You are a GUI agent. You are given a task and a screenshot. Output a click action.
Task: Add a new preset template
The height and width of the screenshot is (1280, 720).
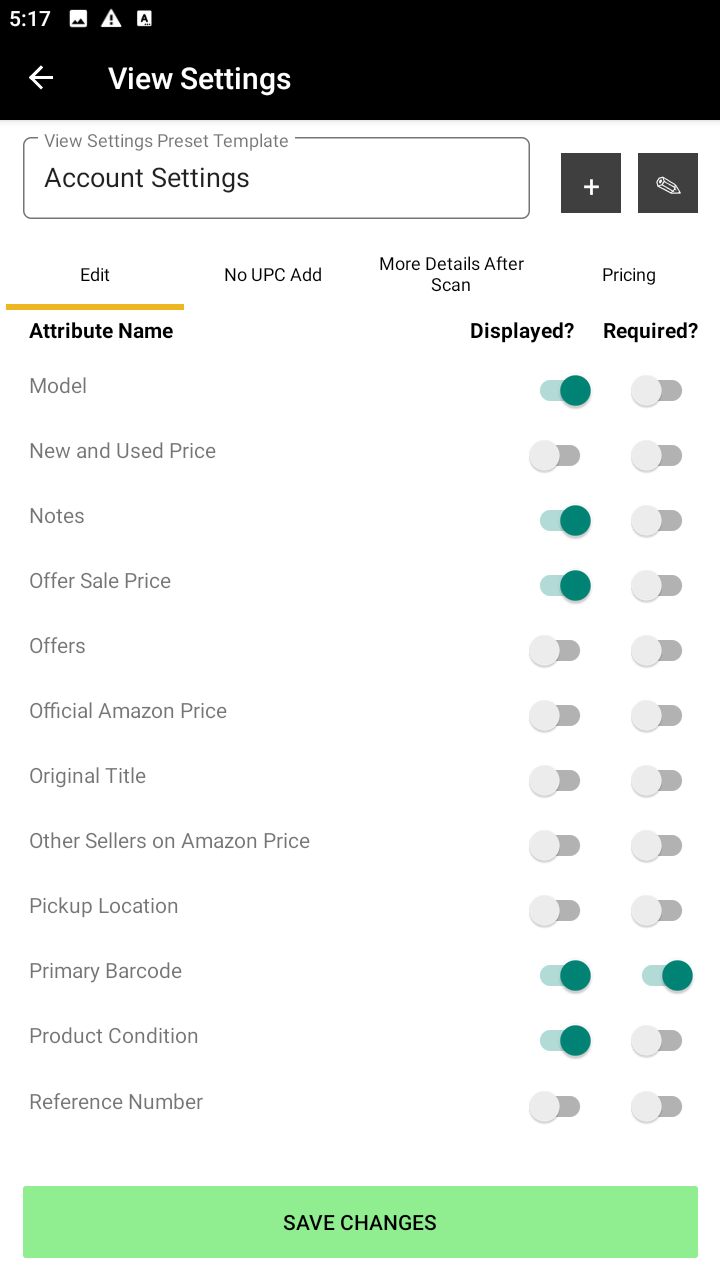(591, 184)
